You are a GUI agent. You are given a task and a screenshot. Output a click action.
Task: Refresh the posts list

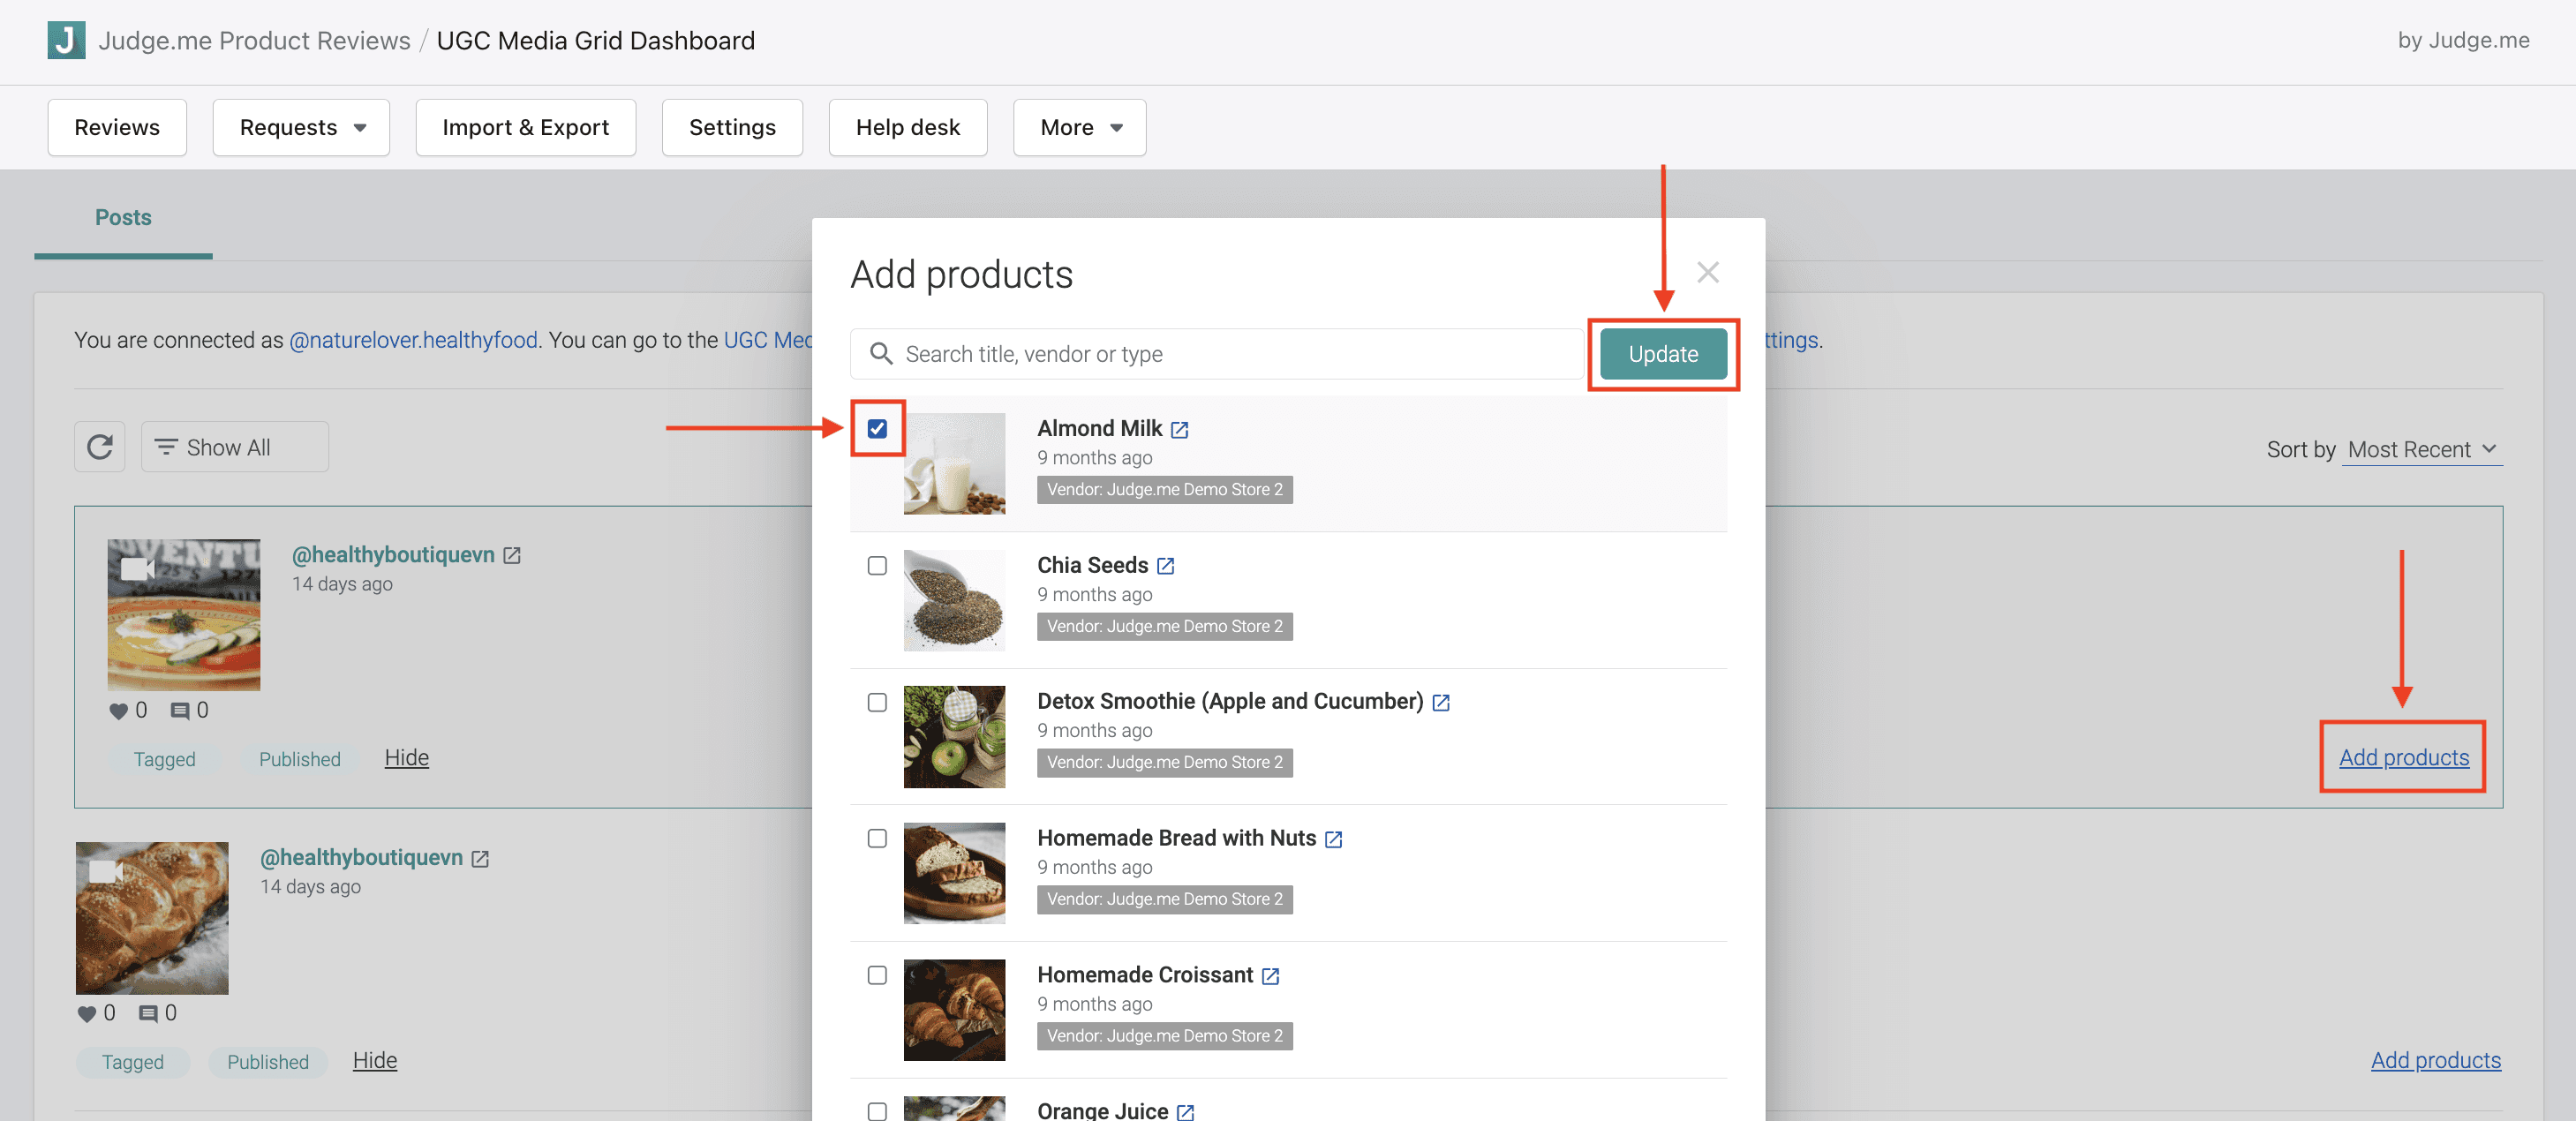(99, 447)
